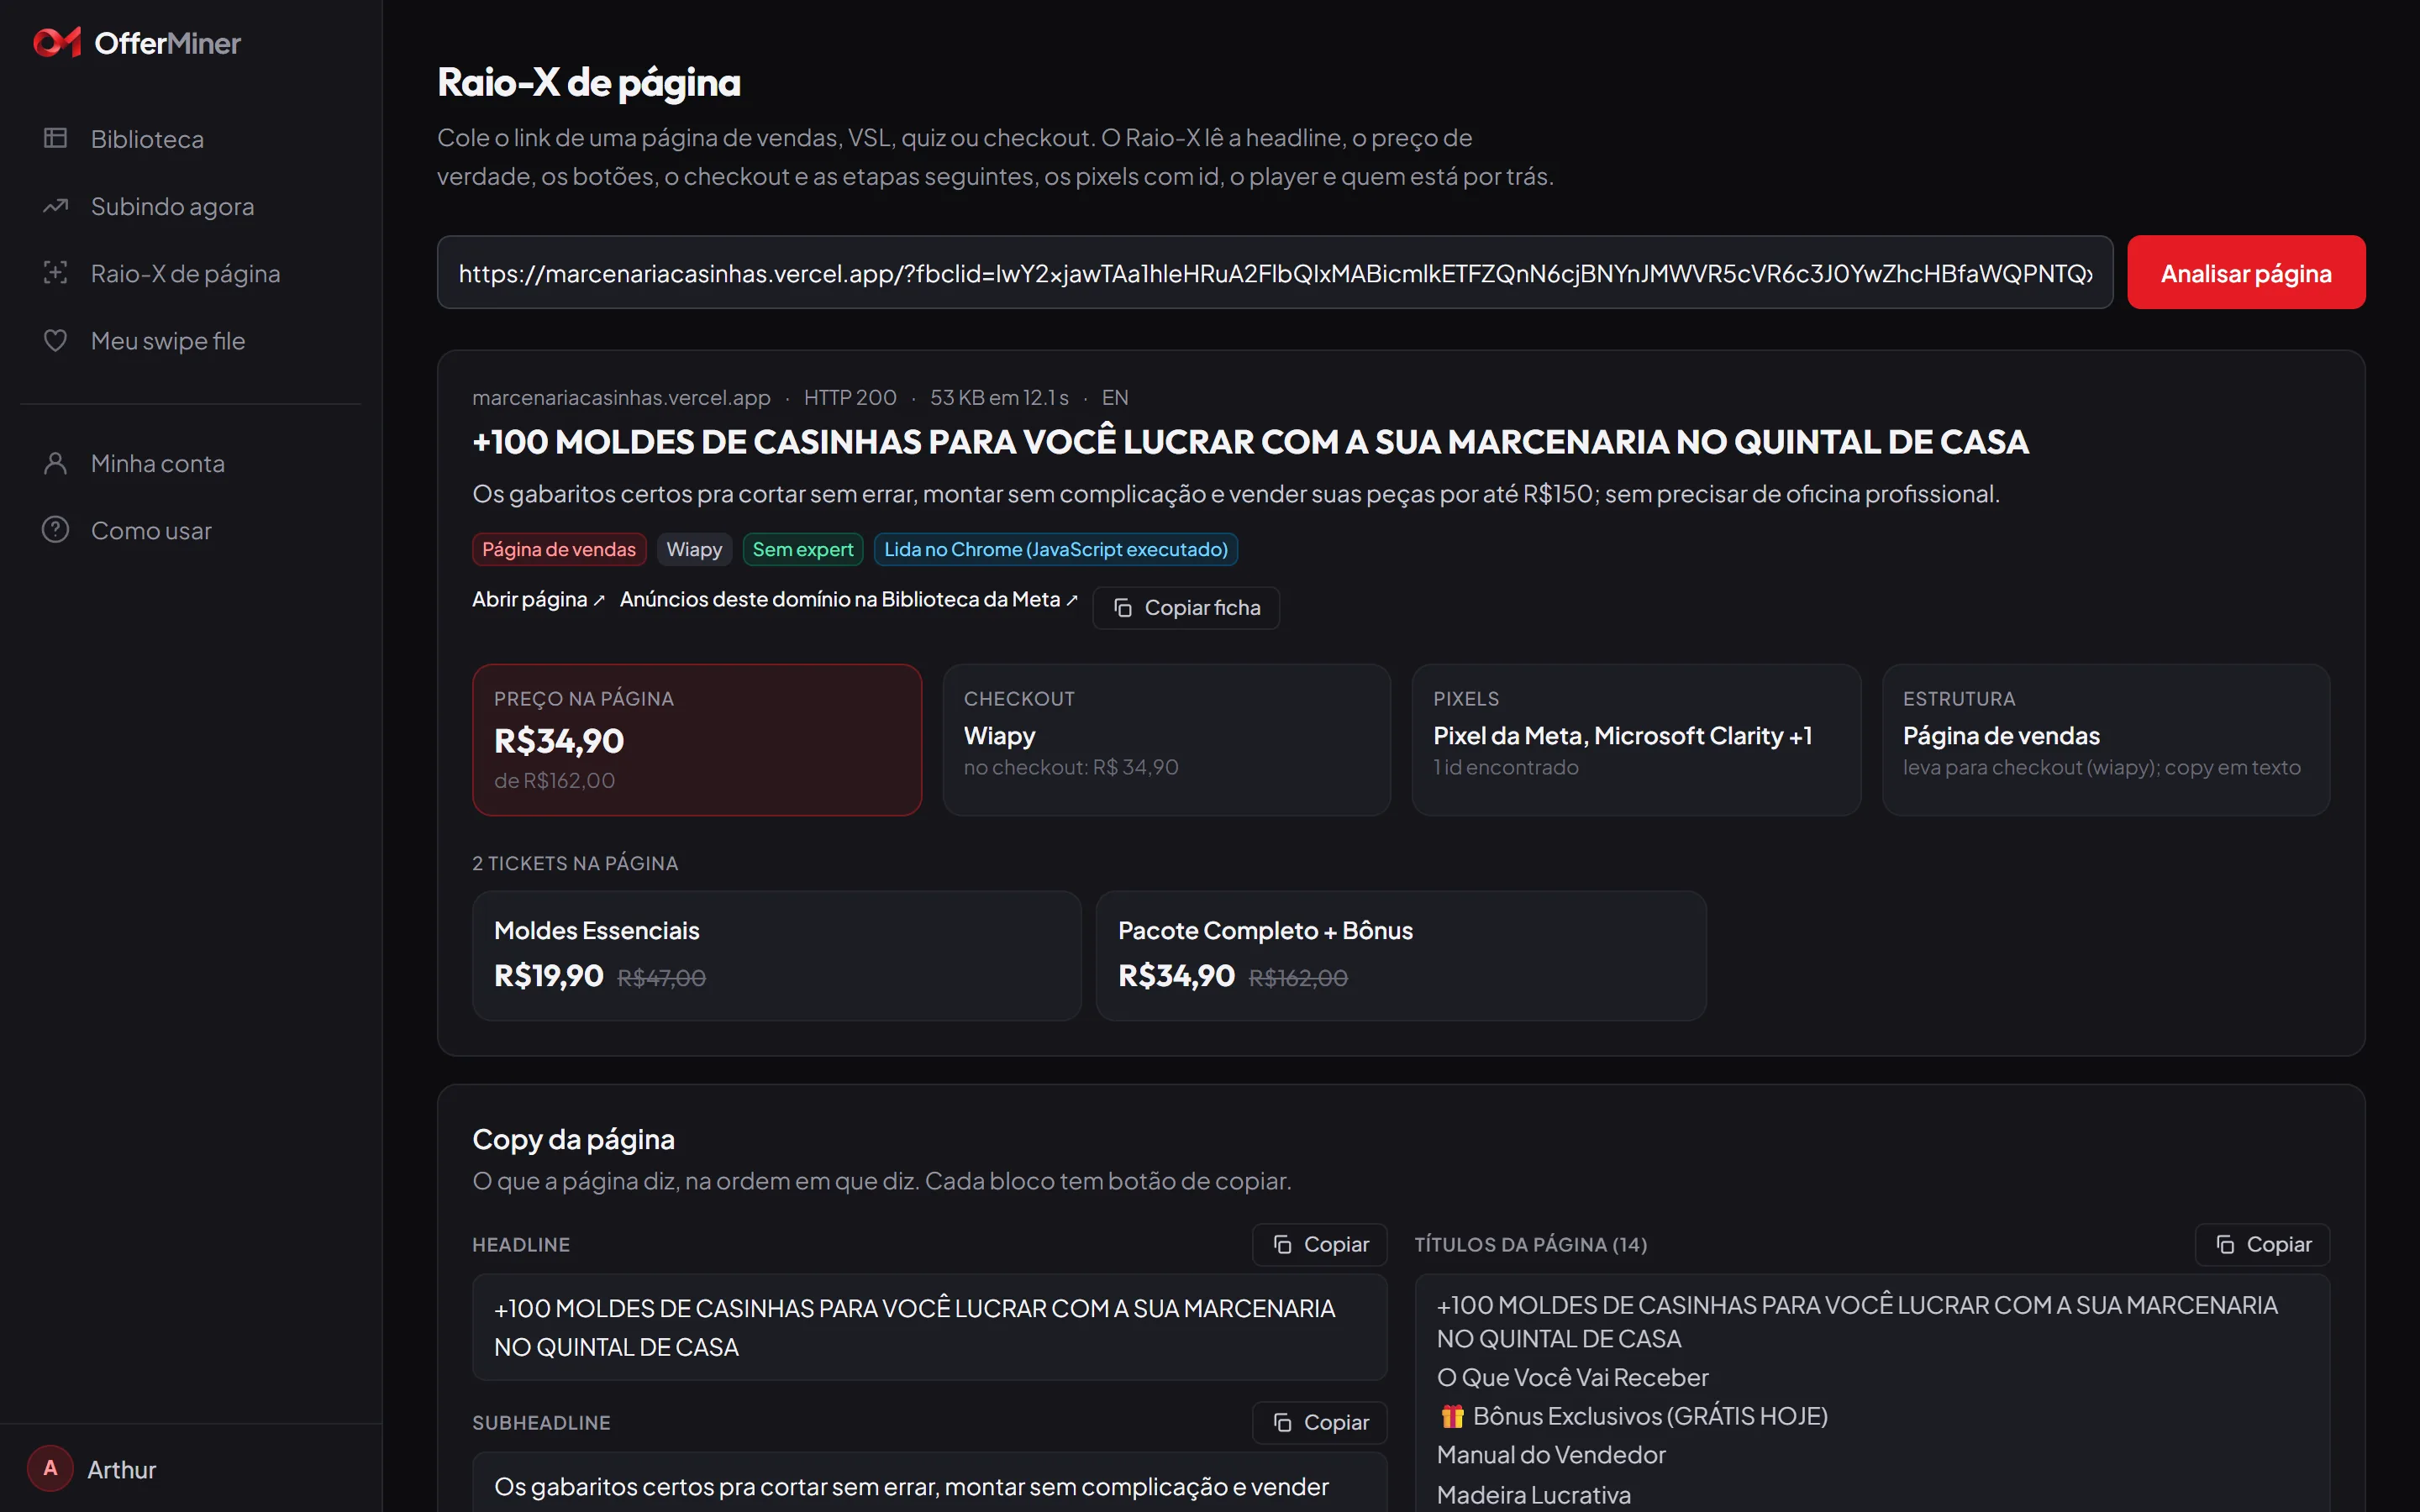Click the Meu swipe file heart icon
The height and width of the screenshot is (1512, 2420).
click(x=55, y=340)
